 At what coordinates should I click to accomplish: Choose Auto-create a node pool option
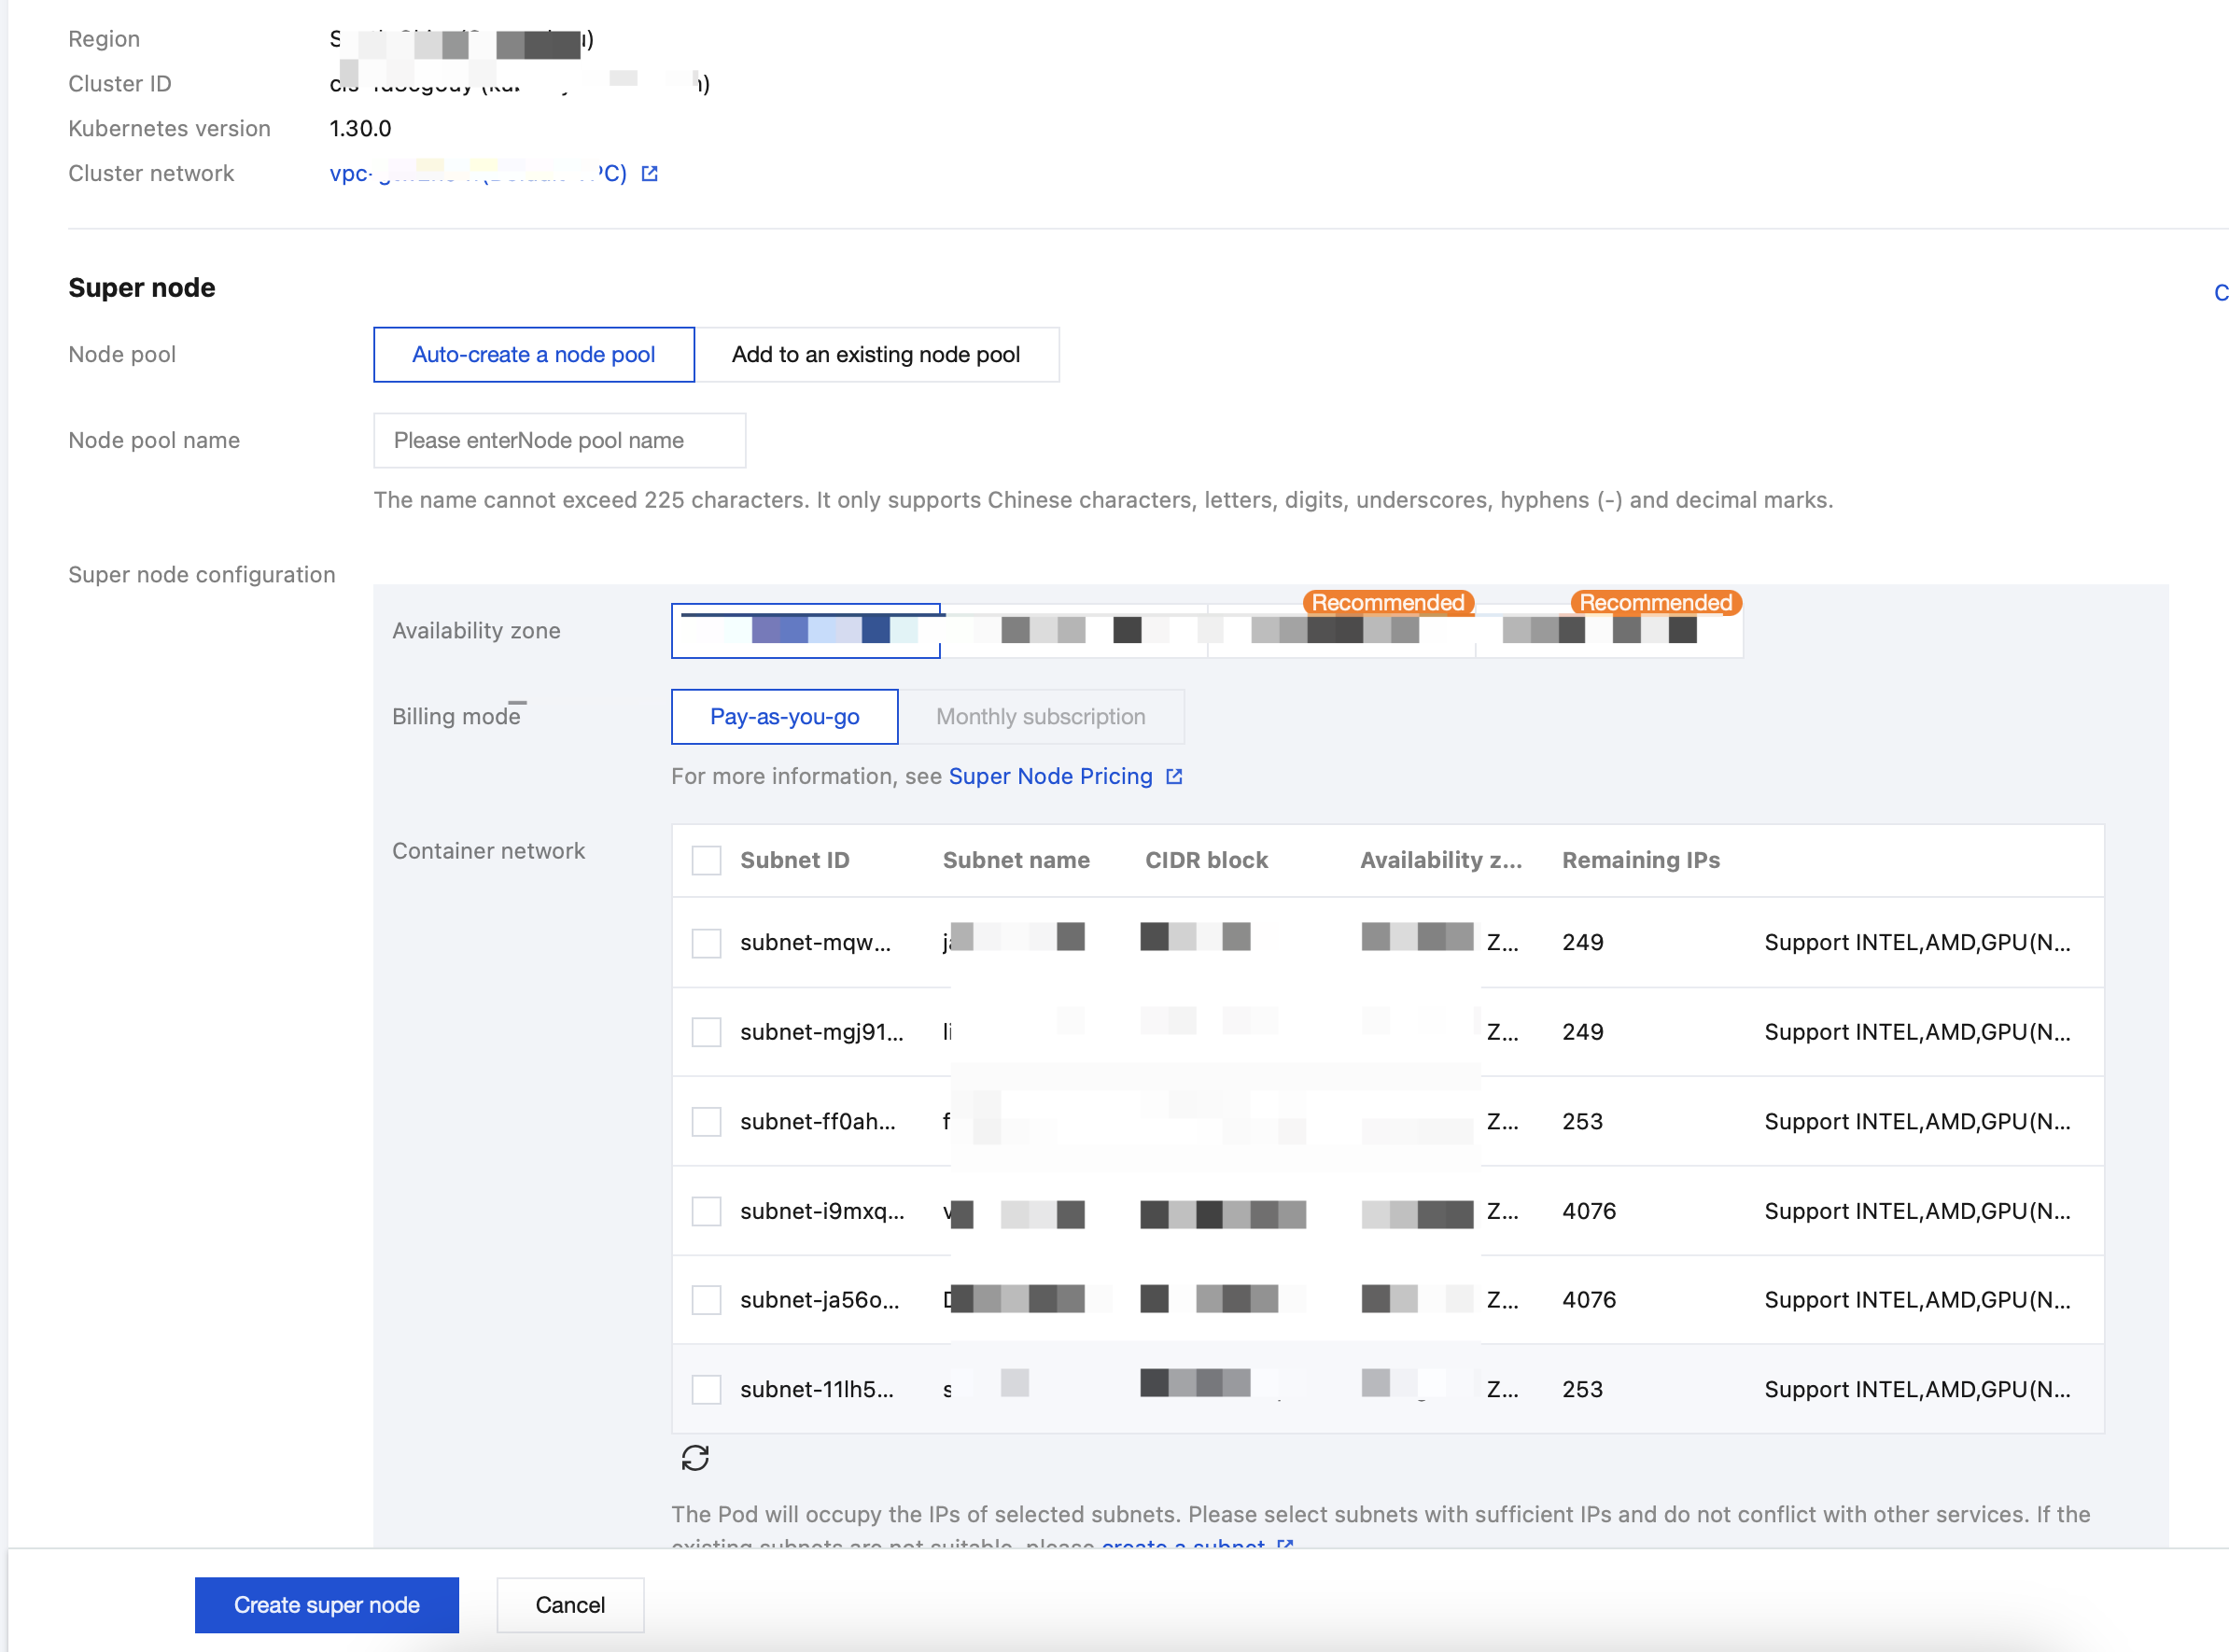click(x=533, y=355)
